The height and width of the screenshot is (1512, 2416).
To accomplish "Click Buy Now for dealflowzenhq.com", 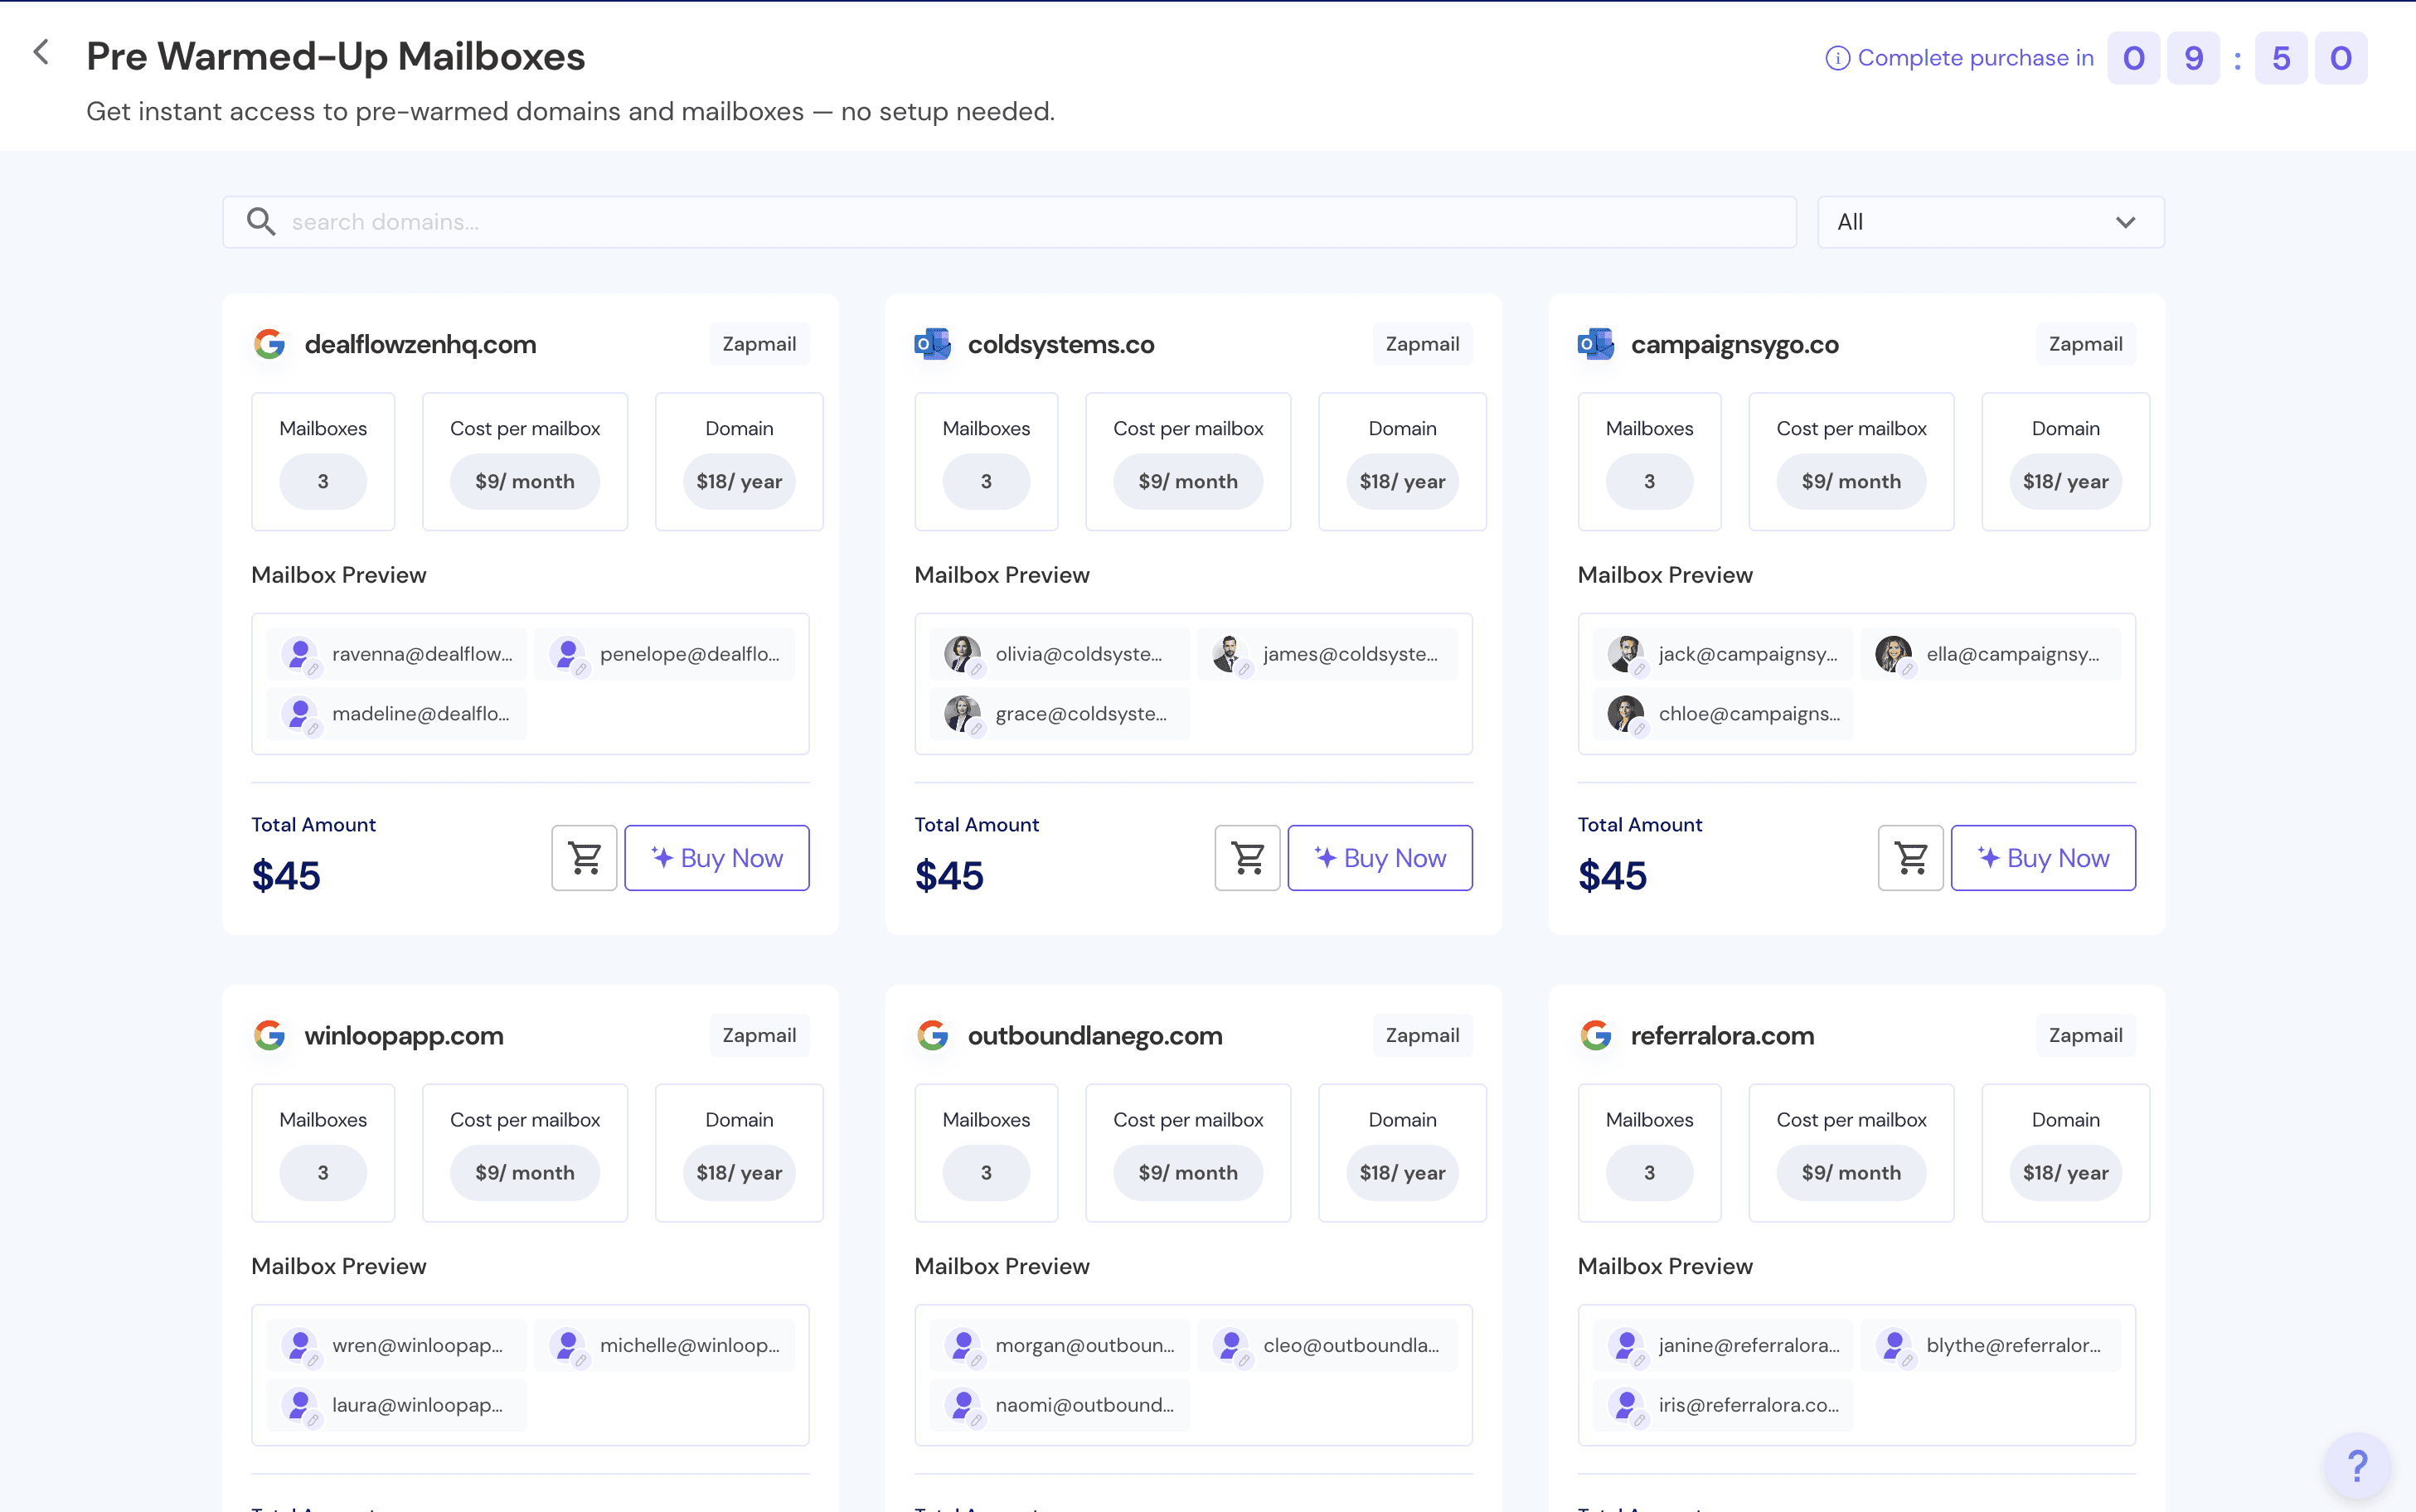I will [x=716, y=857].
